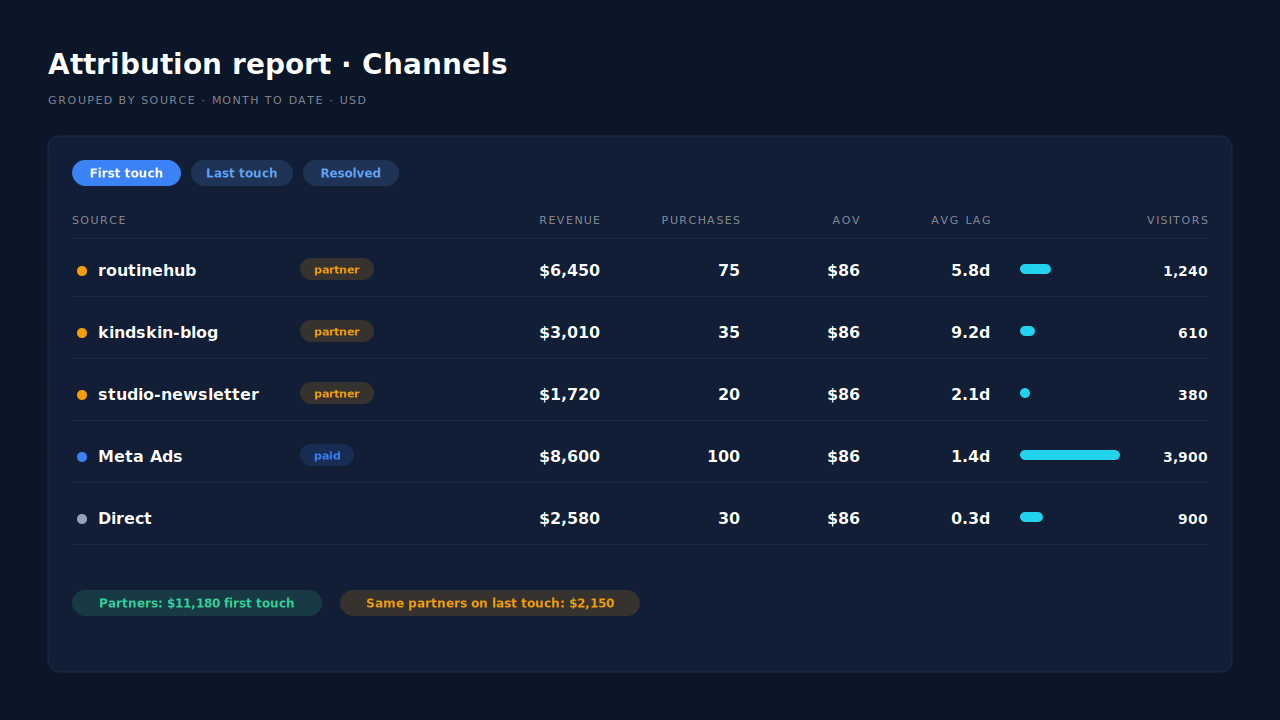Sort by the SOURCE column header
Image resolution: width=1280 pixels, height=720 pixels.
click(99, 220)
